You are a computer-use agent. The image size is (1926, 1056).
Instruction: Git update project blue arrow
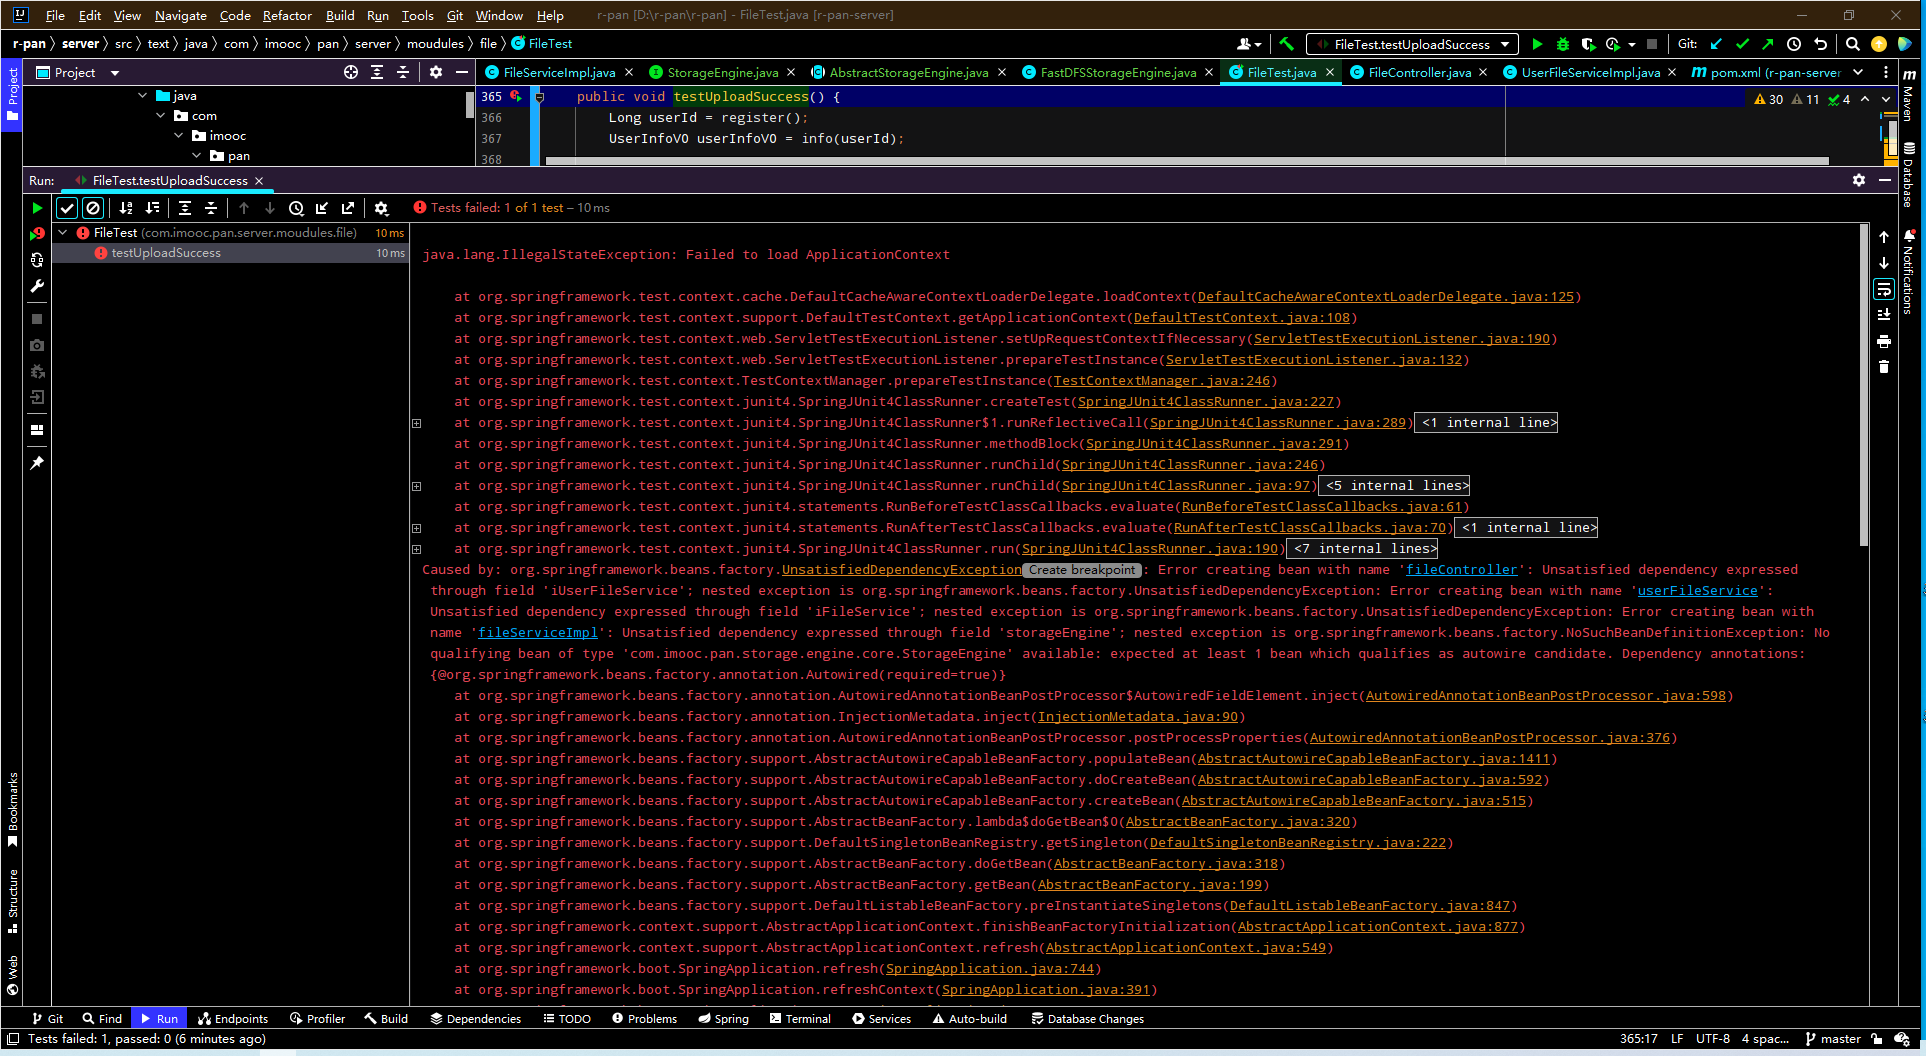click(1716, 44)
